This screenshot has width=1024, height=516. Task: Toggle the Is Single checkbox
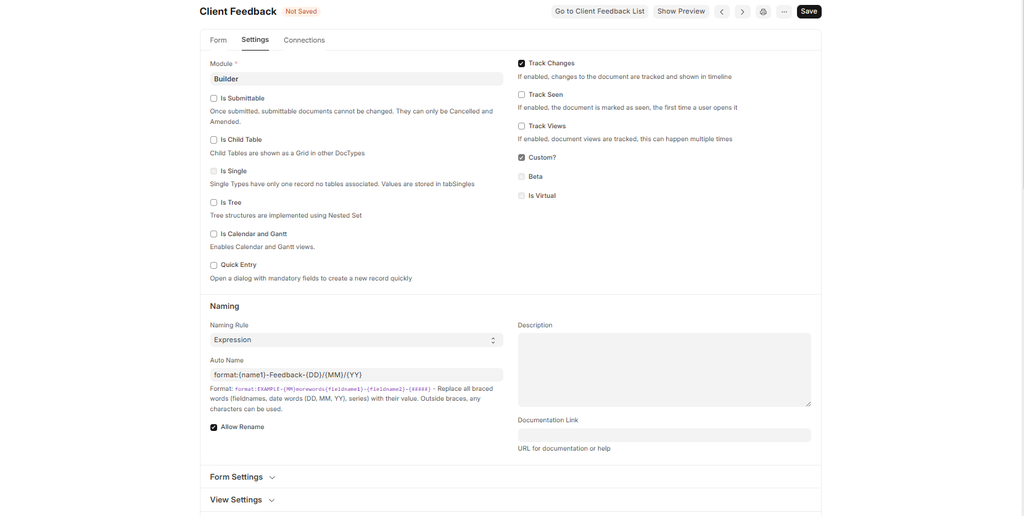(214, 171)
